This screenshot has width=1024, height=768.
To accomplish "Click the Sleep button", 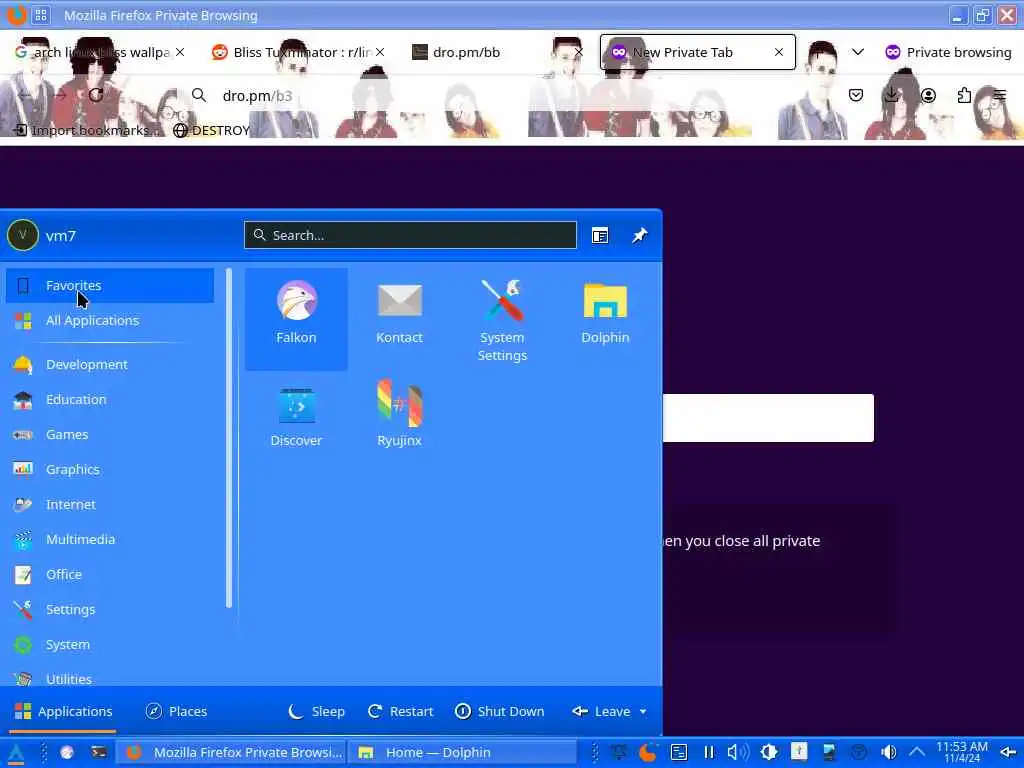I will (317, 711).
